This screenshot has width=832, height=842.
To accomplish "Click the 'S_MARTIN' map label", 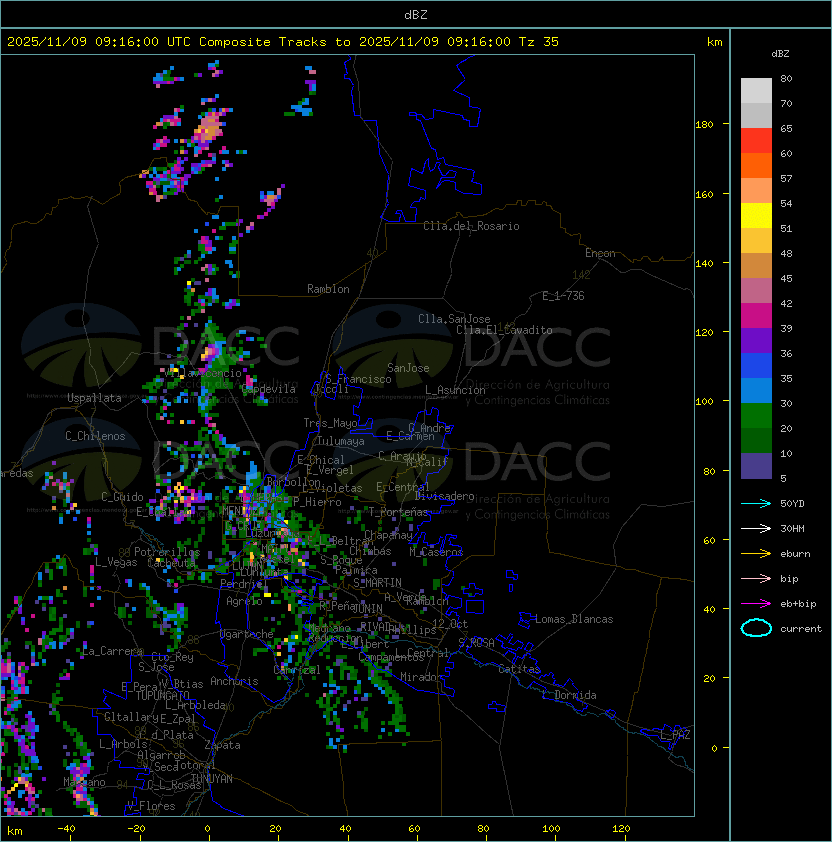I will 378,583.
